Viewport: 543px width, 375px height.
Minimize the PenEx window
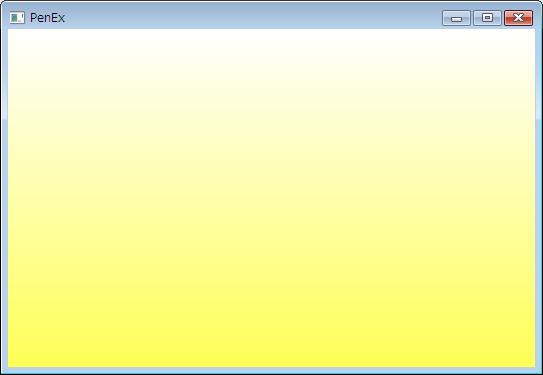456,18
